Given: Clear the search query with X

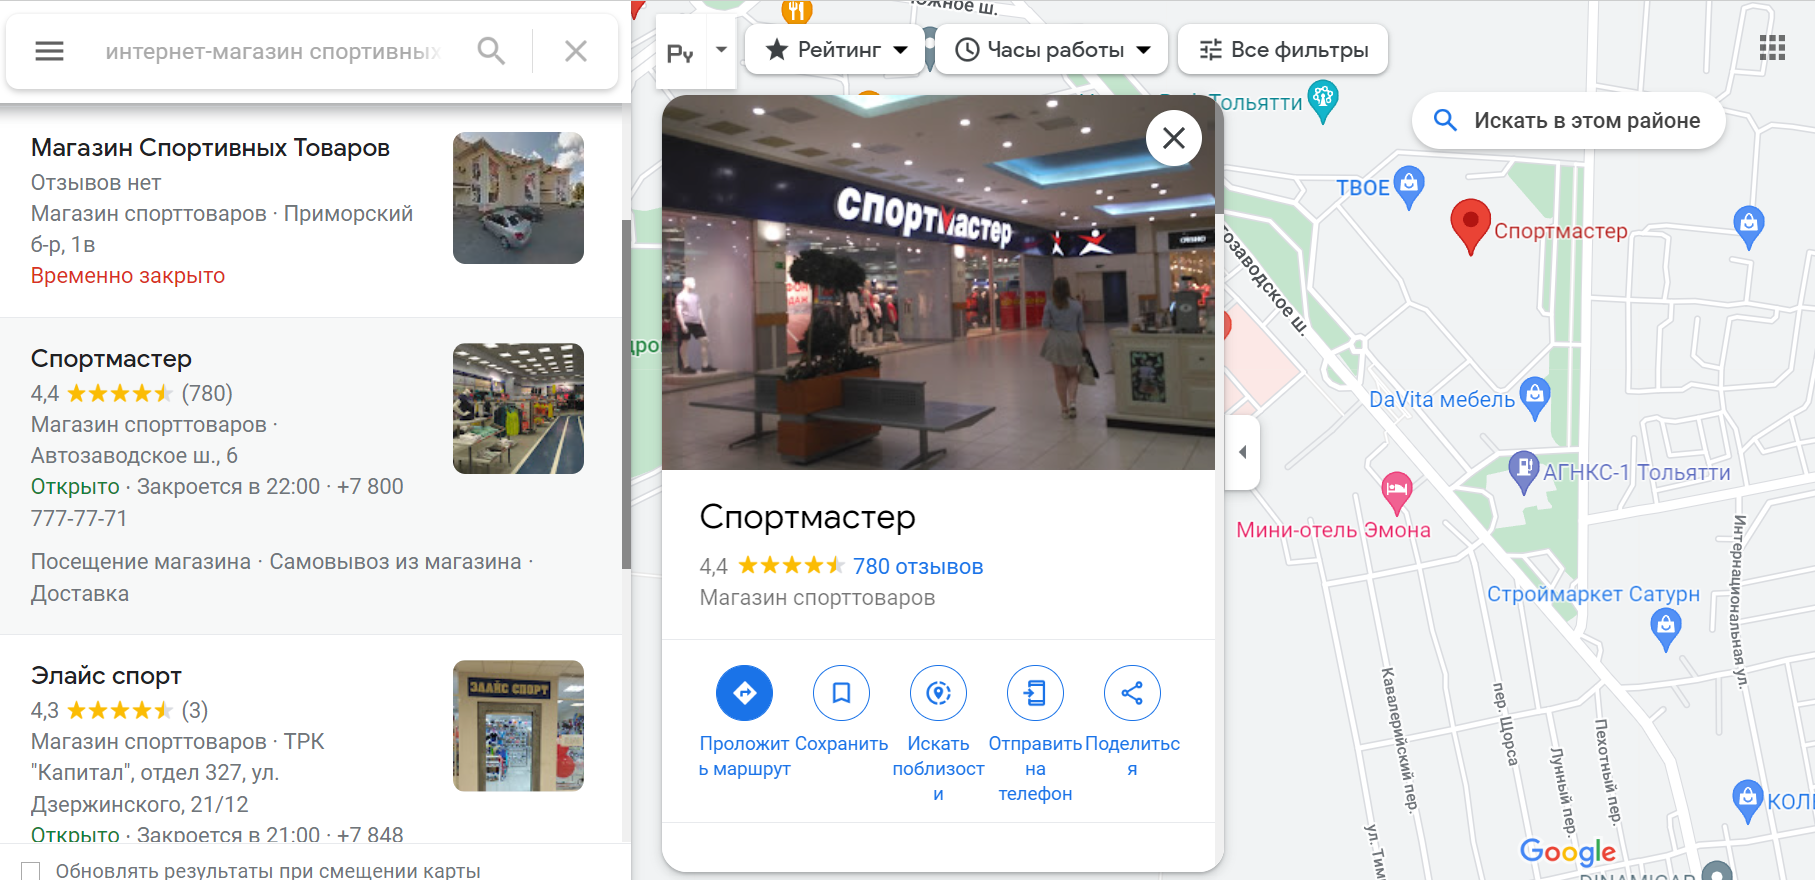Looking at the screenshot, I should [576, 51].
